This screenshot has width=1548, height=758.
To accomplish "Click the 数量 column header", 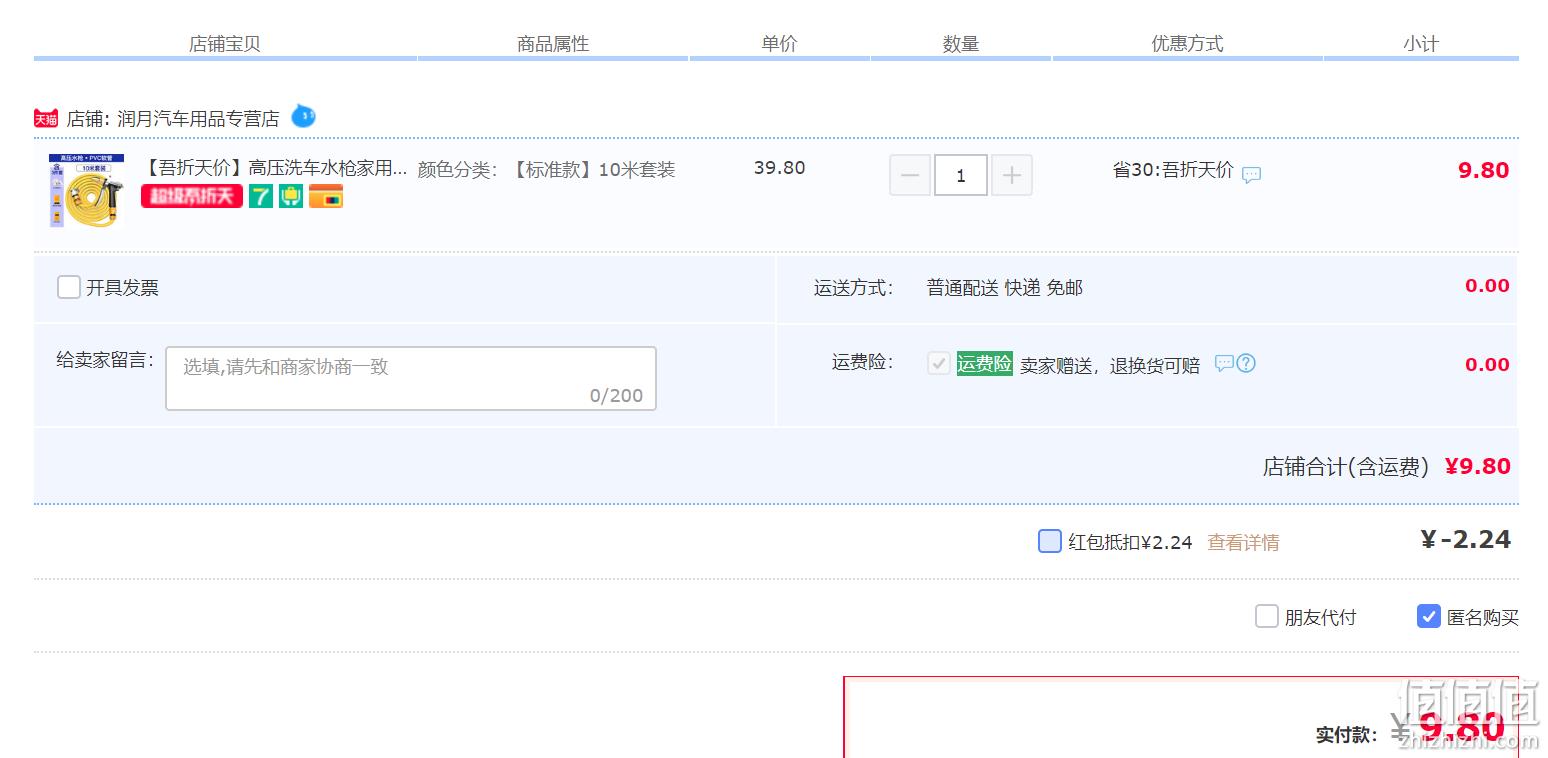I will [961, 44].
